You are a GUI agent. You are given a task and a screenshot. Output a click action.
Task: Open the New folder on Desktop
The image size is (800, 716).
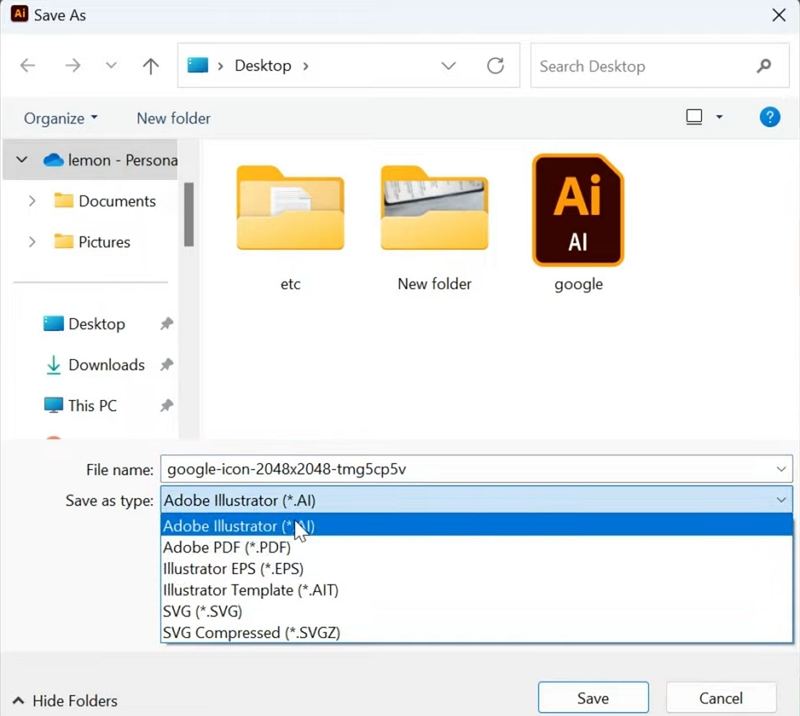pyautogui.click(x=434, y=210)
